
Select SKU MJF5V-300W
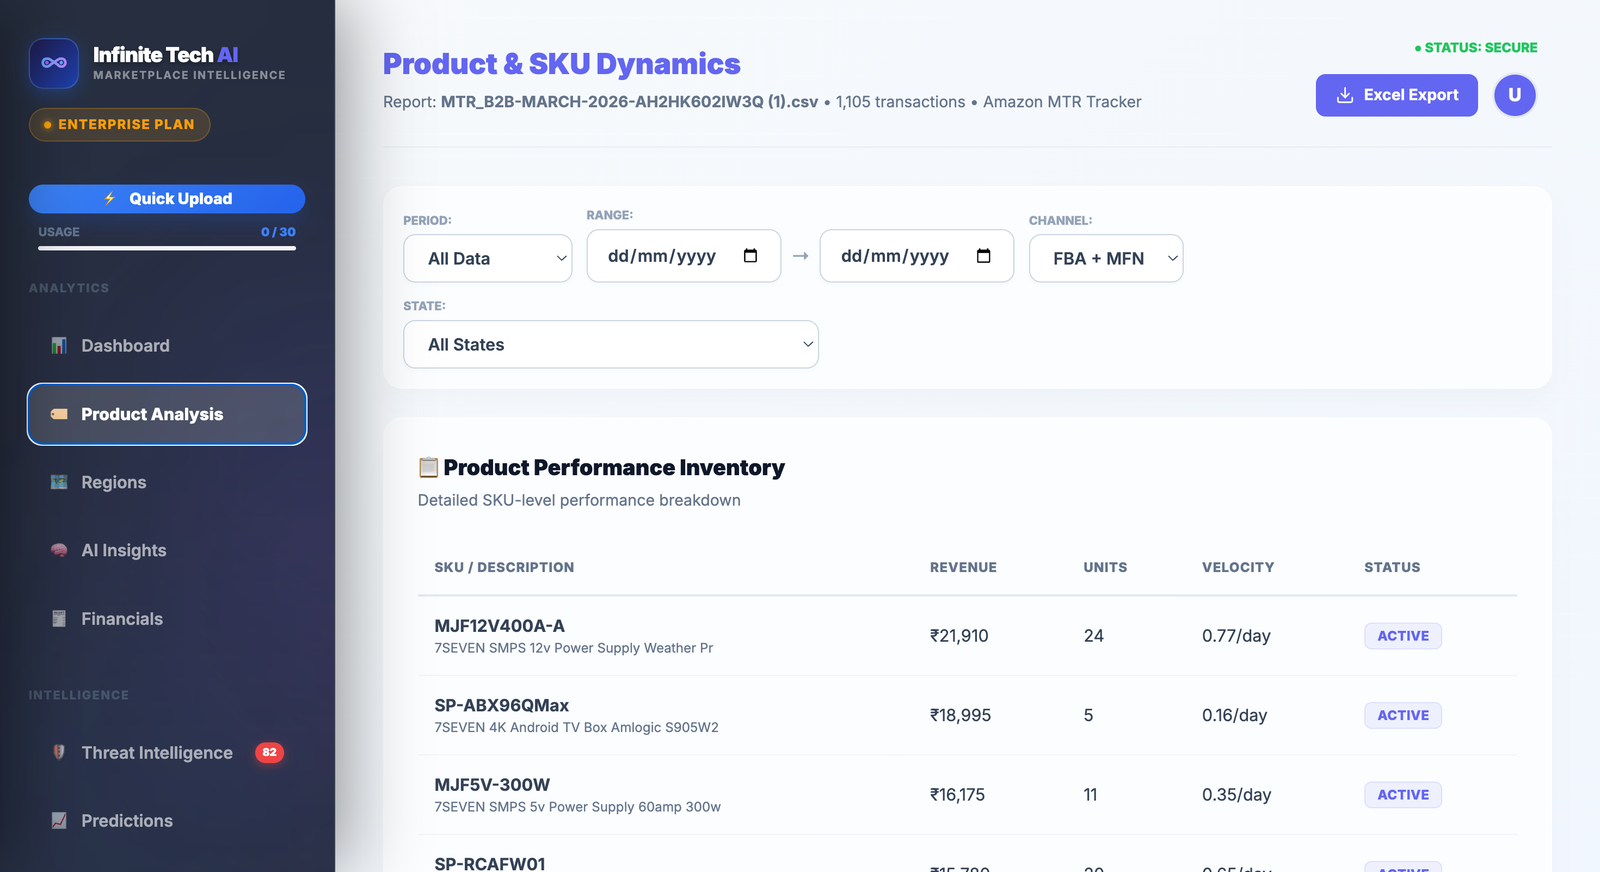pos(492,785)
